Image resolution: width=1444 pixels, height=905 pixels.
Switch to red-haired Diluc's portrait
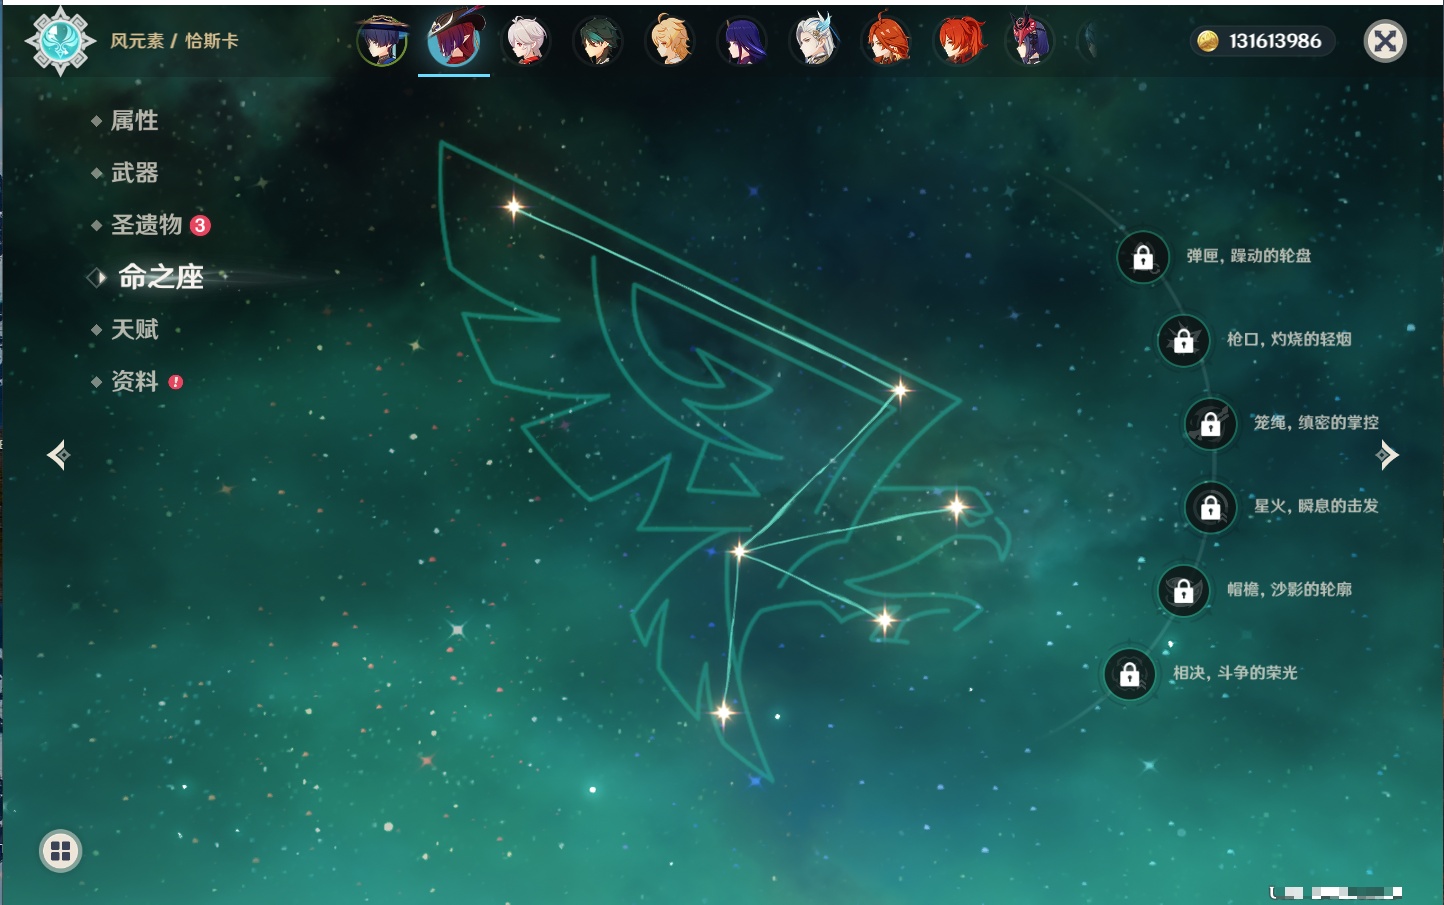coord(958,41)
